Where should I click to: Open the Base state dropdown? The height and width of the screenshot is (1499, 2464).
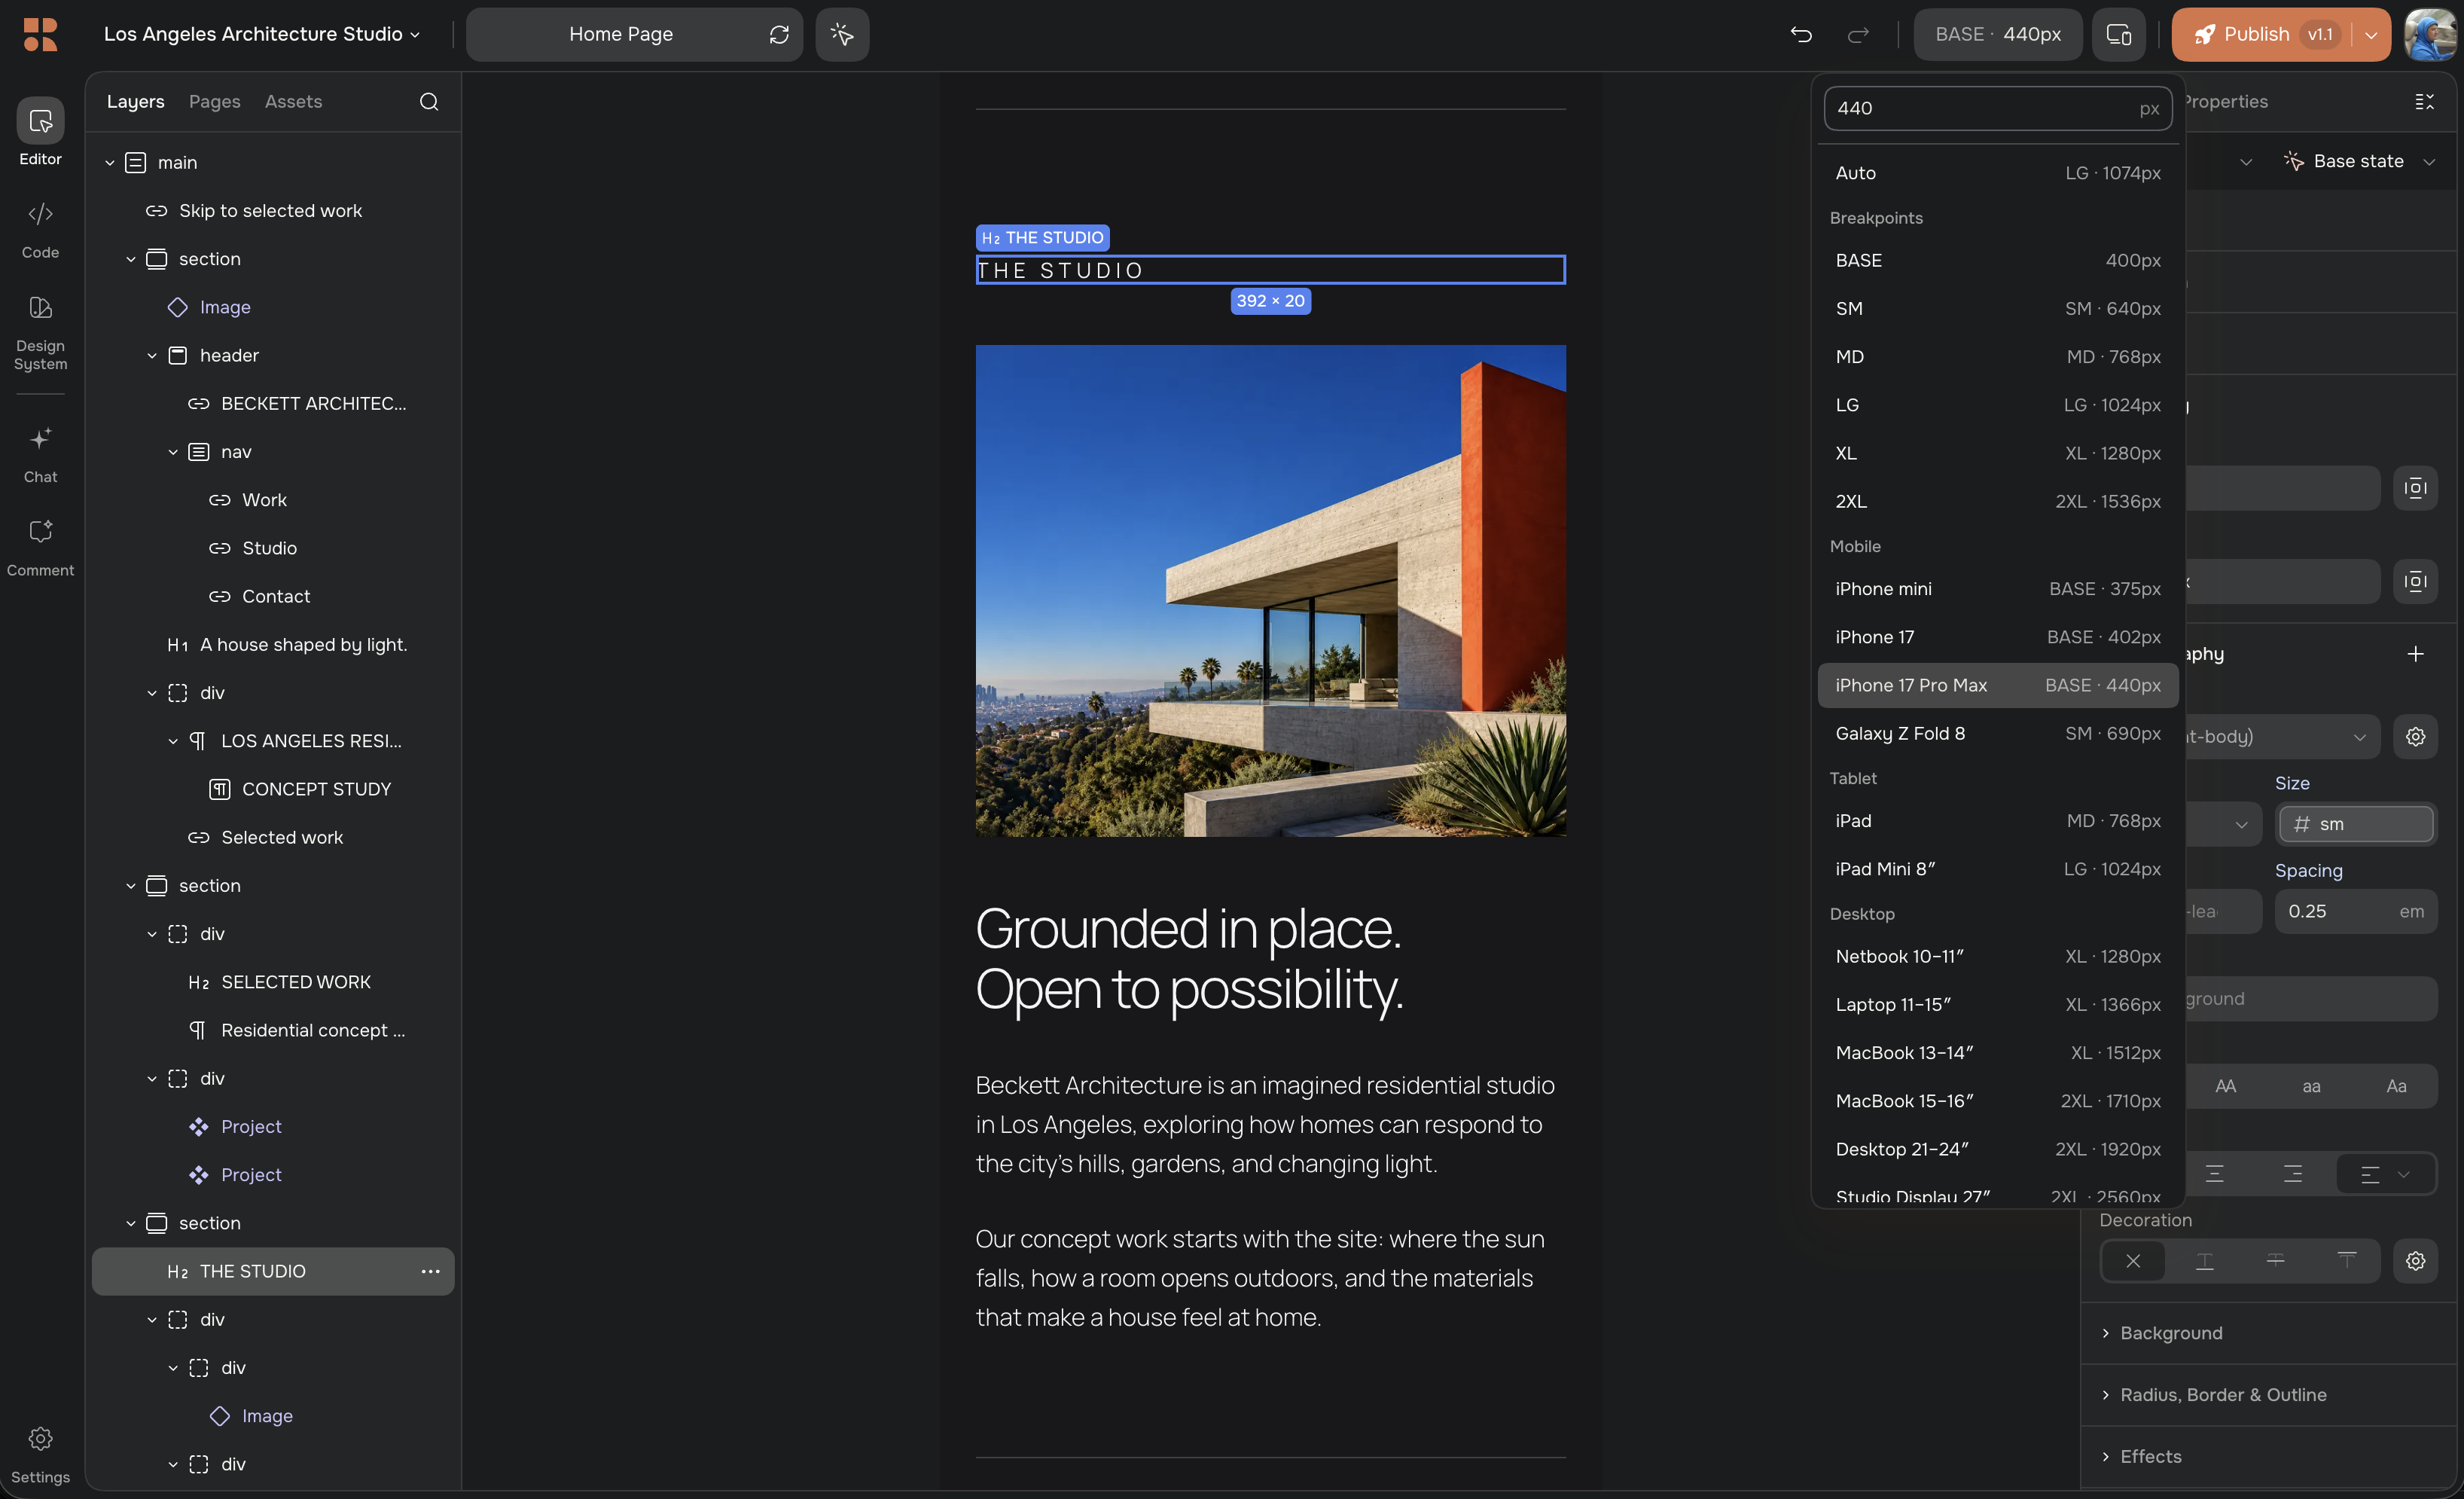click(x=2360, y=161)
